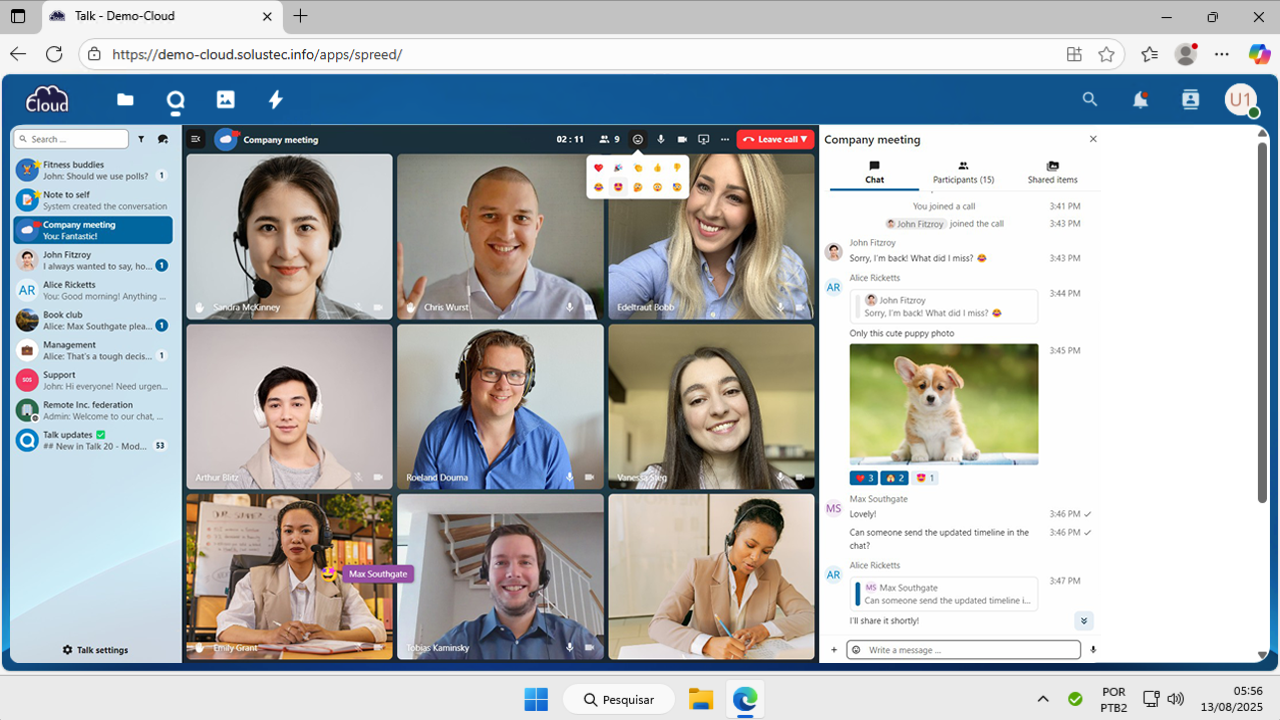Switch to the Shared items tab
The width and height of the screenshot is (1280, 720).
pyautogui.click(x=1052, y=173)
